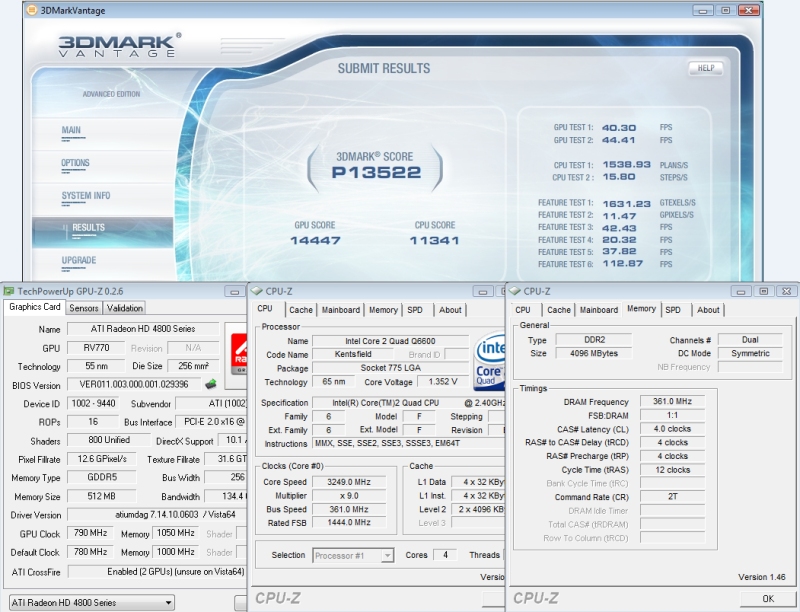Viewport: 800px width, 612px height.
Task: Click the right CPU-Z window title icon
Action: (x=515, y=291)
